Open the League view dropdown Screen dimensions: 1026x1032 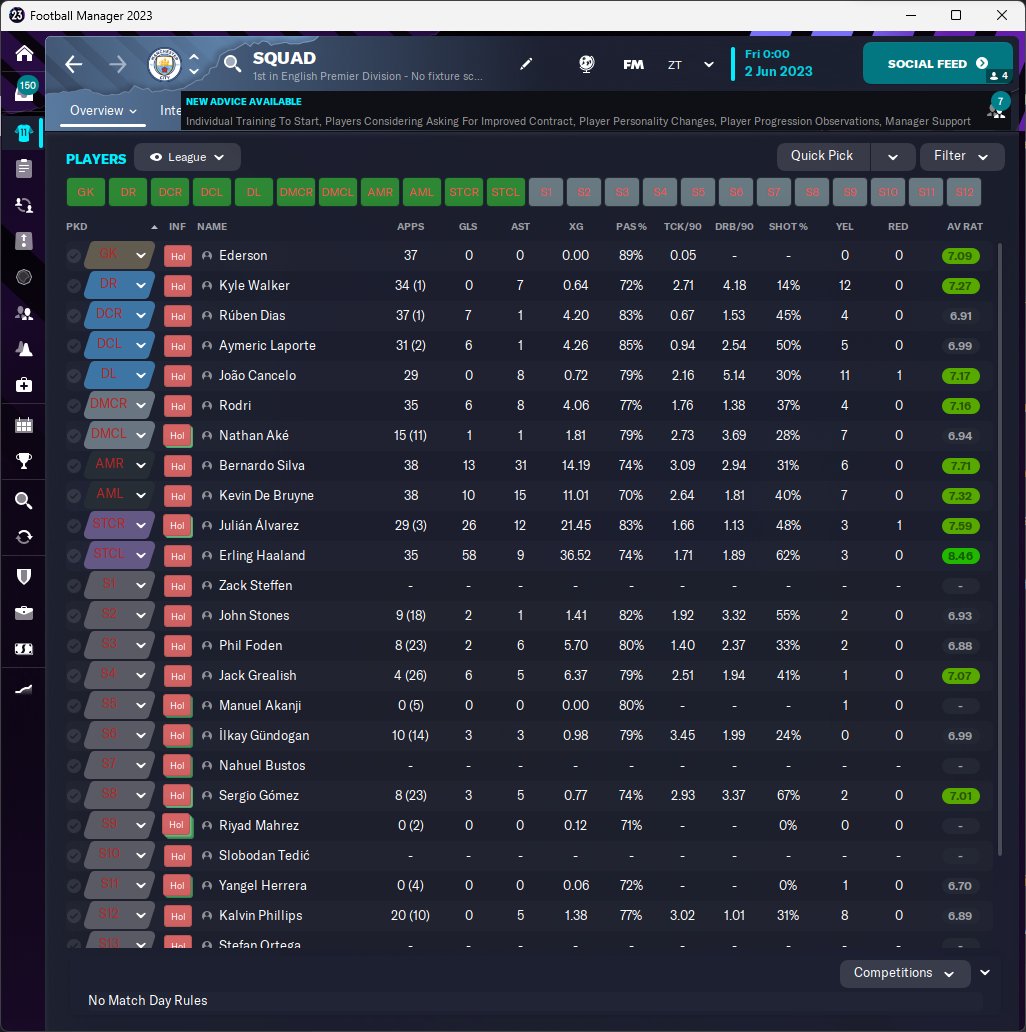(x=187, y=157)
